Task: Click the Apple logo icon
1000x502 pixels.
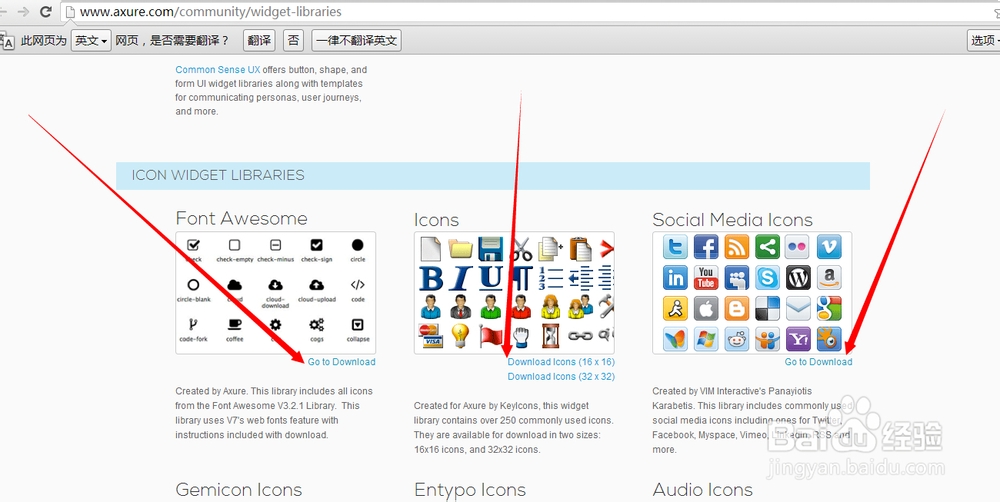Action: 706,309
